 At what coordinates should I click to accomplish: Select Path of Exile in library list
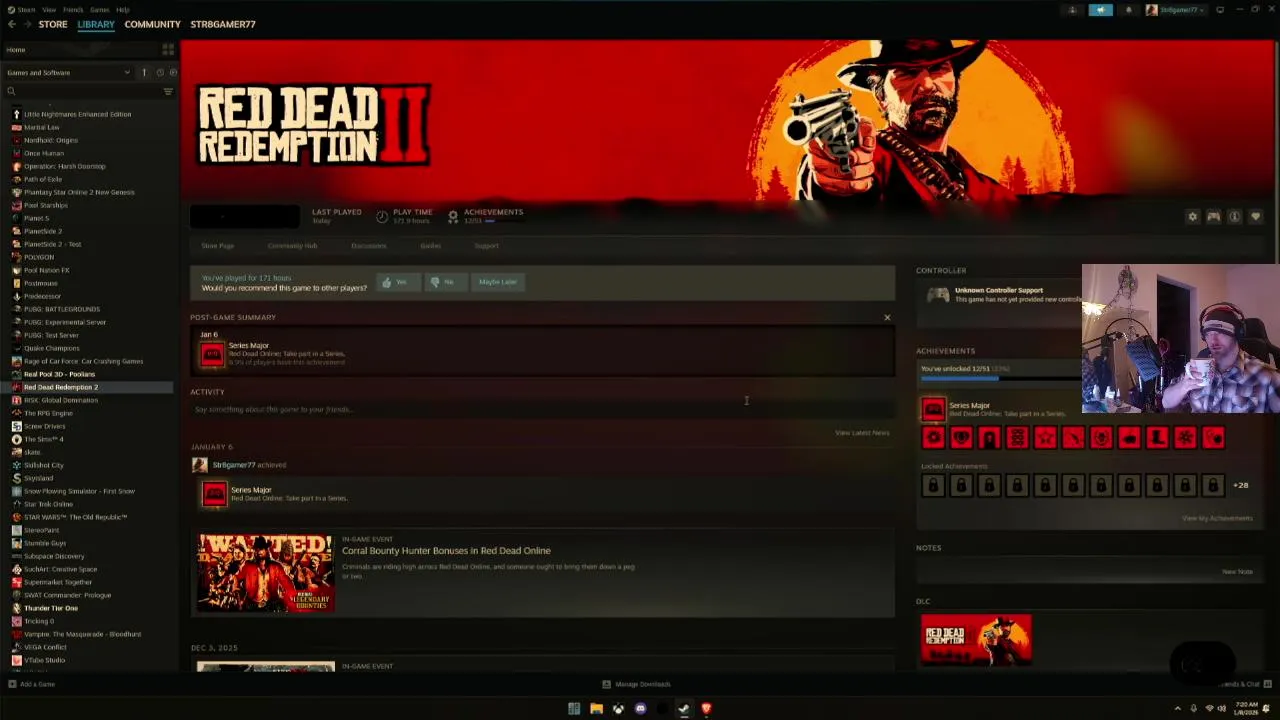[x=43, y=179]
